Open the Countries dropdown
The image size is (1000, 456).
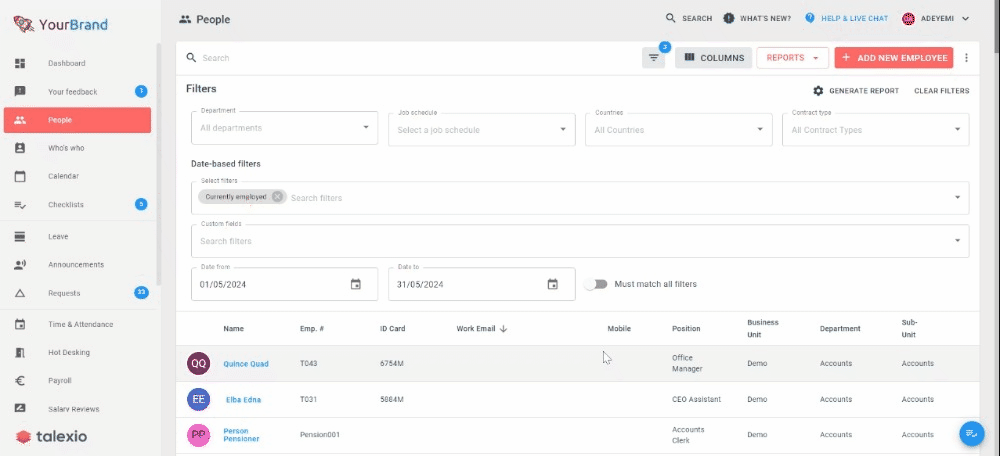coord(679,129)
